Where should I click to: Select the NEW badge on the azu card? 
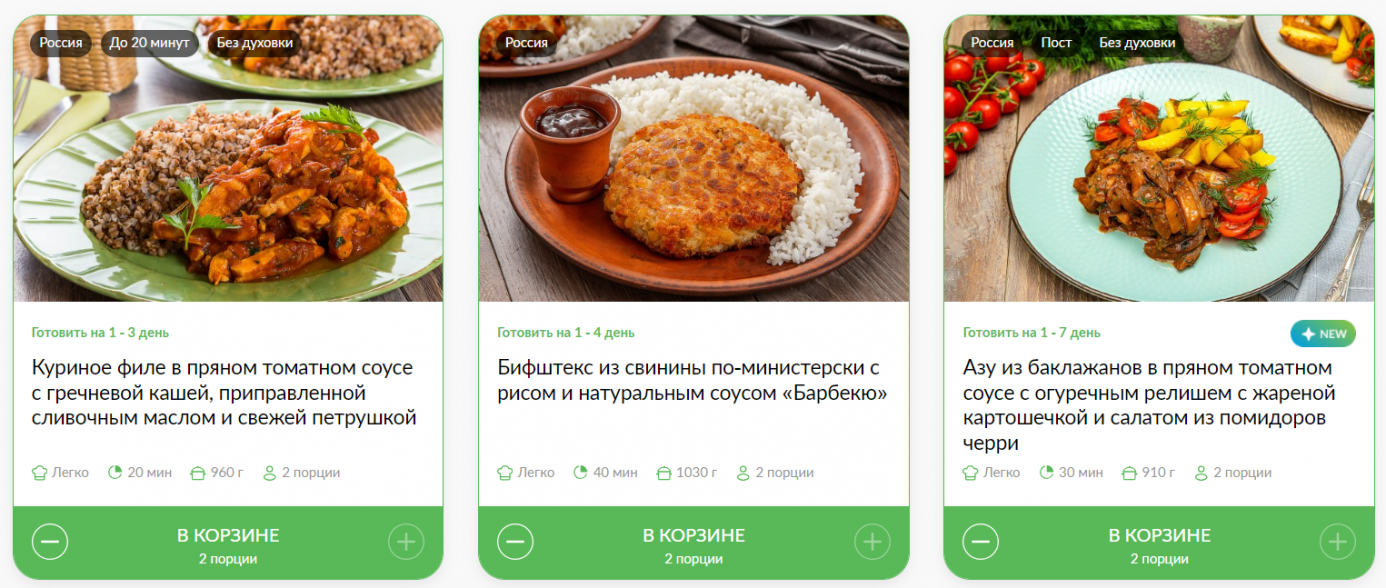pos(1323,334)
